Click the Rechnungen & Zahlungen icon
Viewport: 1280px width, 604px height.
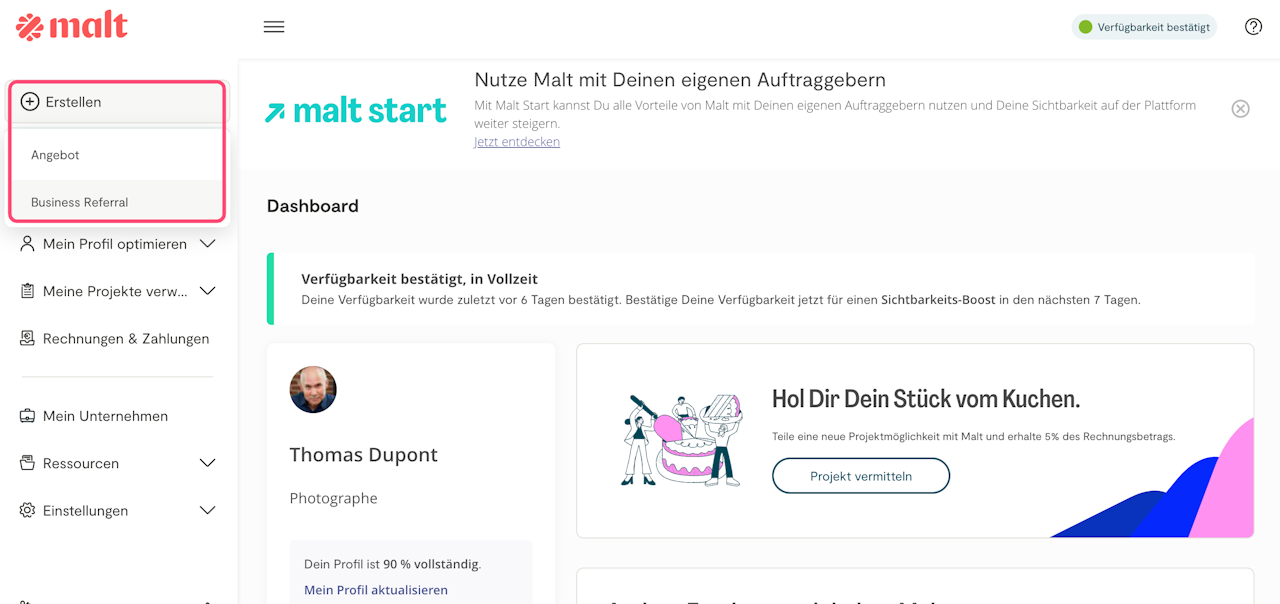[28, 339]
